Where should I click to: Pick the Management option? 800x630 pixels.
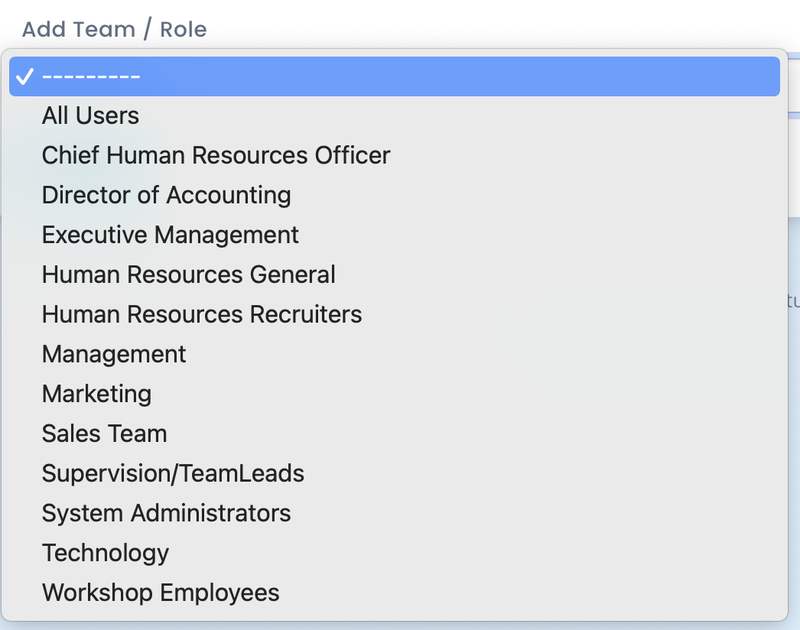pos(114,354)
